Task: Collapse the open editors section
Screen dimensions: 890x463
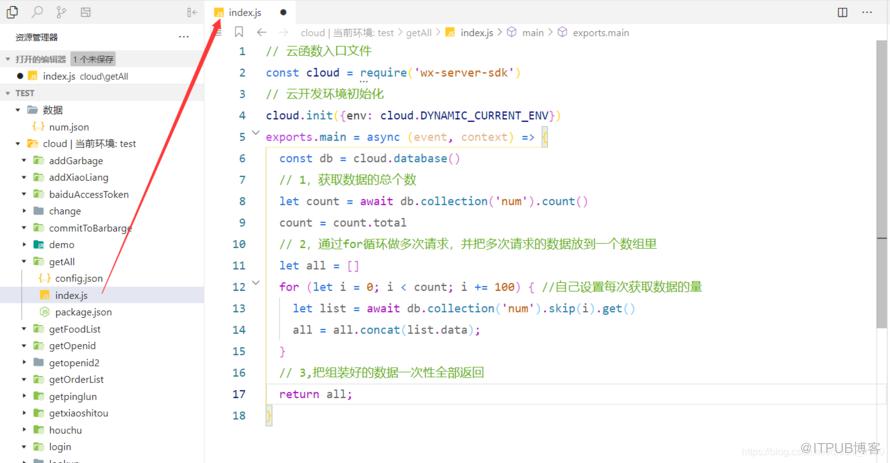Action: click(8, 59)
